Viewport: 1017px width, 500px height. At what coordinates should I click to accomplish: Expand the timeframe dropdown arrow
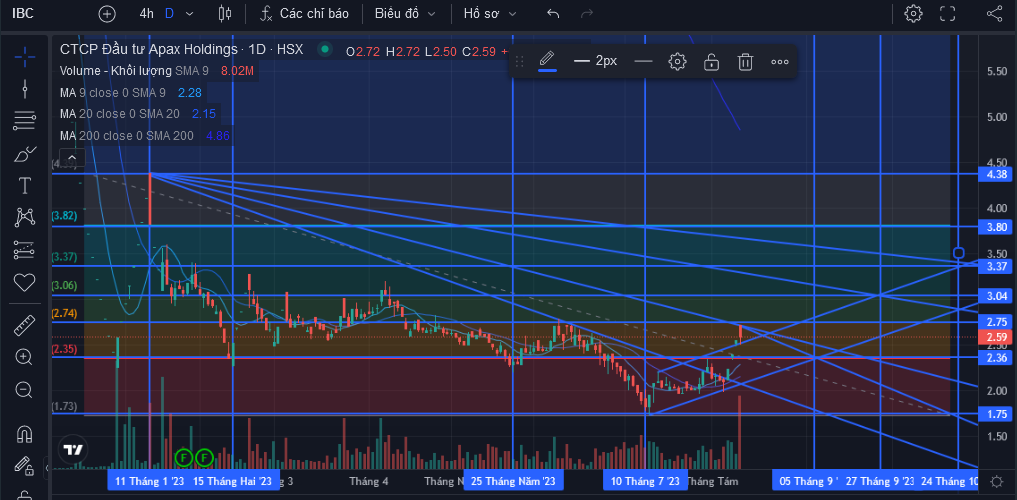click(x=189, y=14)
